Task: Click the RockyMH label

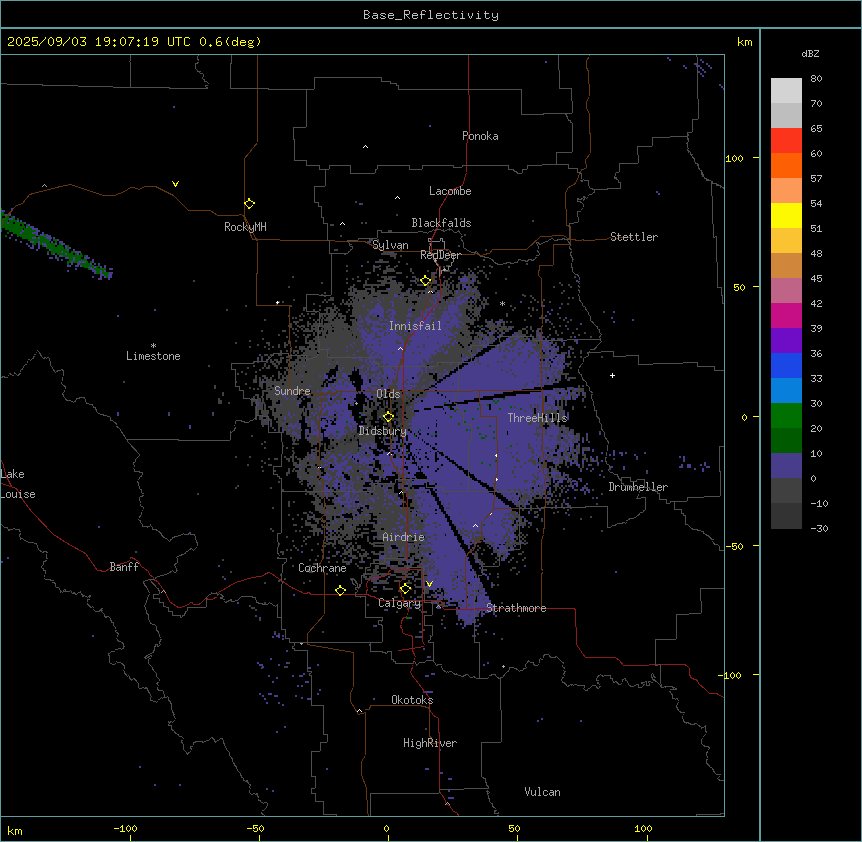Action: pos(245,227)
